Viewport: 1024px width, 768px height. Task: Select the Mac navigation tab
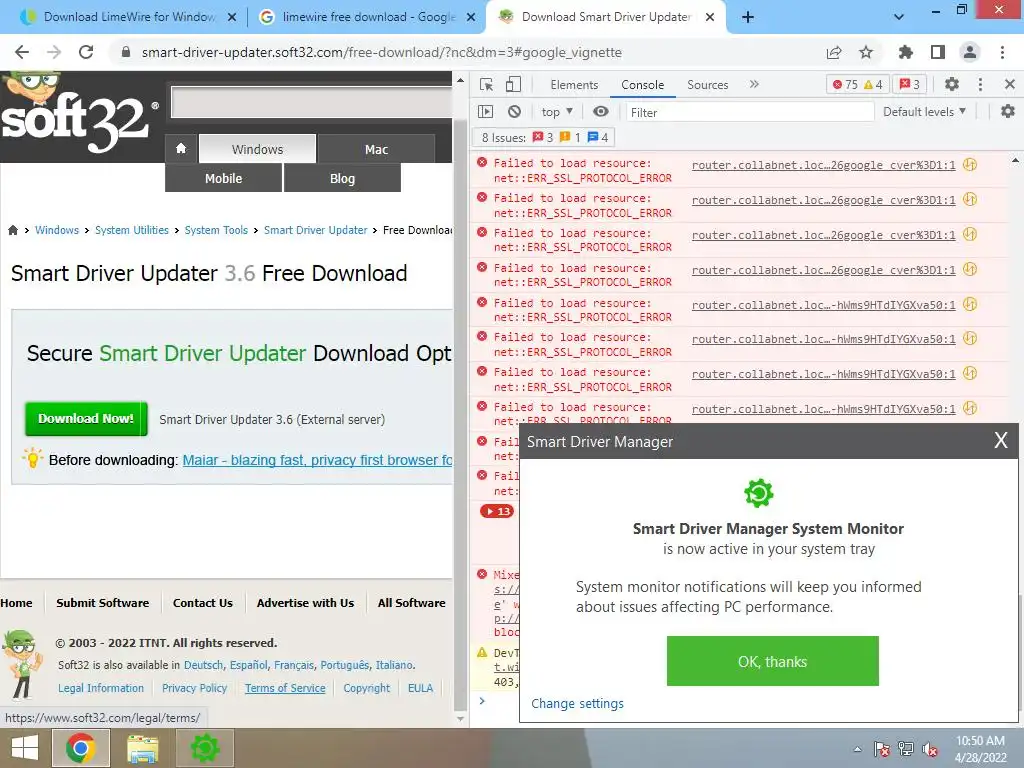376,149
